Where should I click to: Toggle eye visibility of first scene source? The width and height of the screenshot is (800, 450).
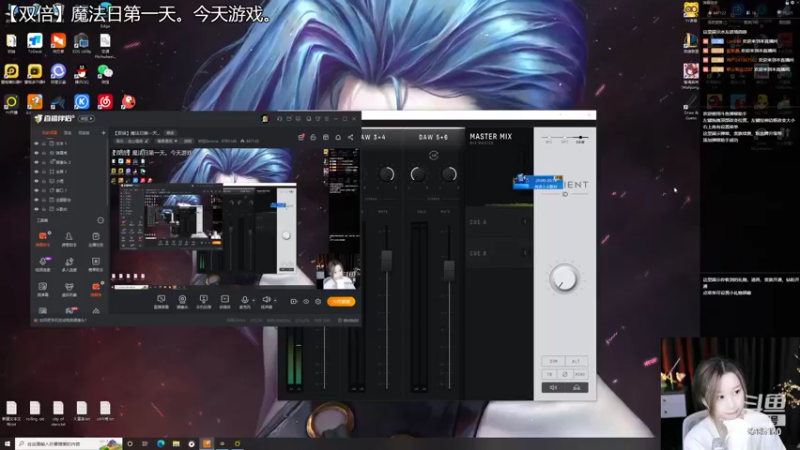click(x=36, y=143)
